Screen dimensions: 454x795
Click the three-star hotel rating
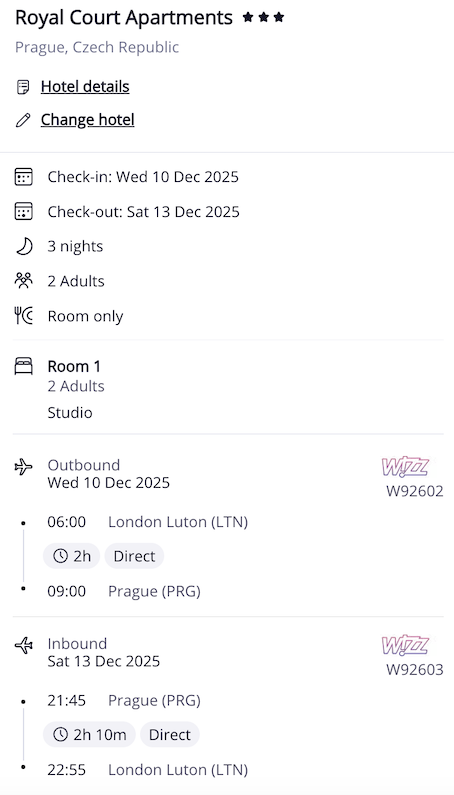[263, 18]
